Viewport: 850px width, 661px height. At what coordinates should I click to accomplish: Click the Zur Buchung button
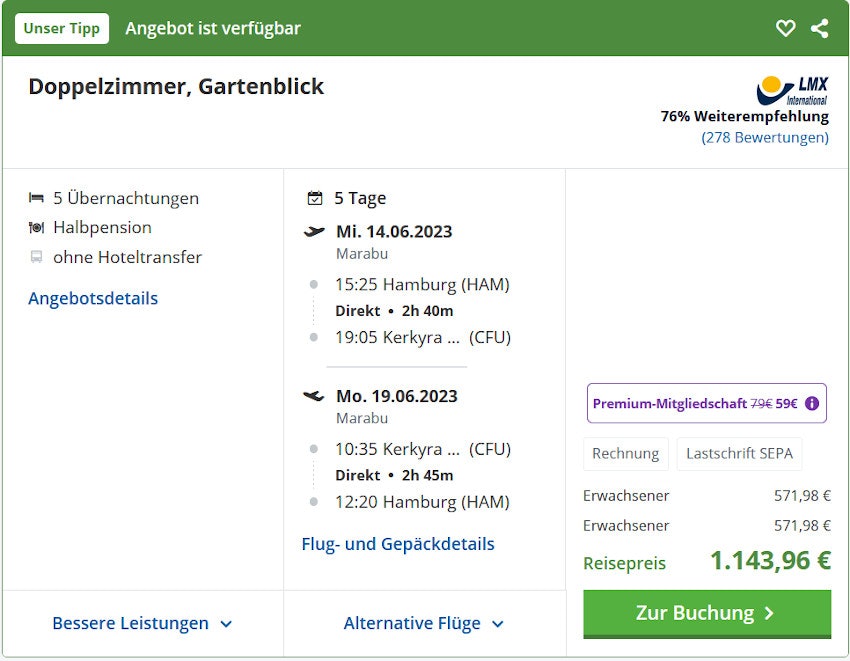(706, 613)
